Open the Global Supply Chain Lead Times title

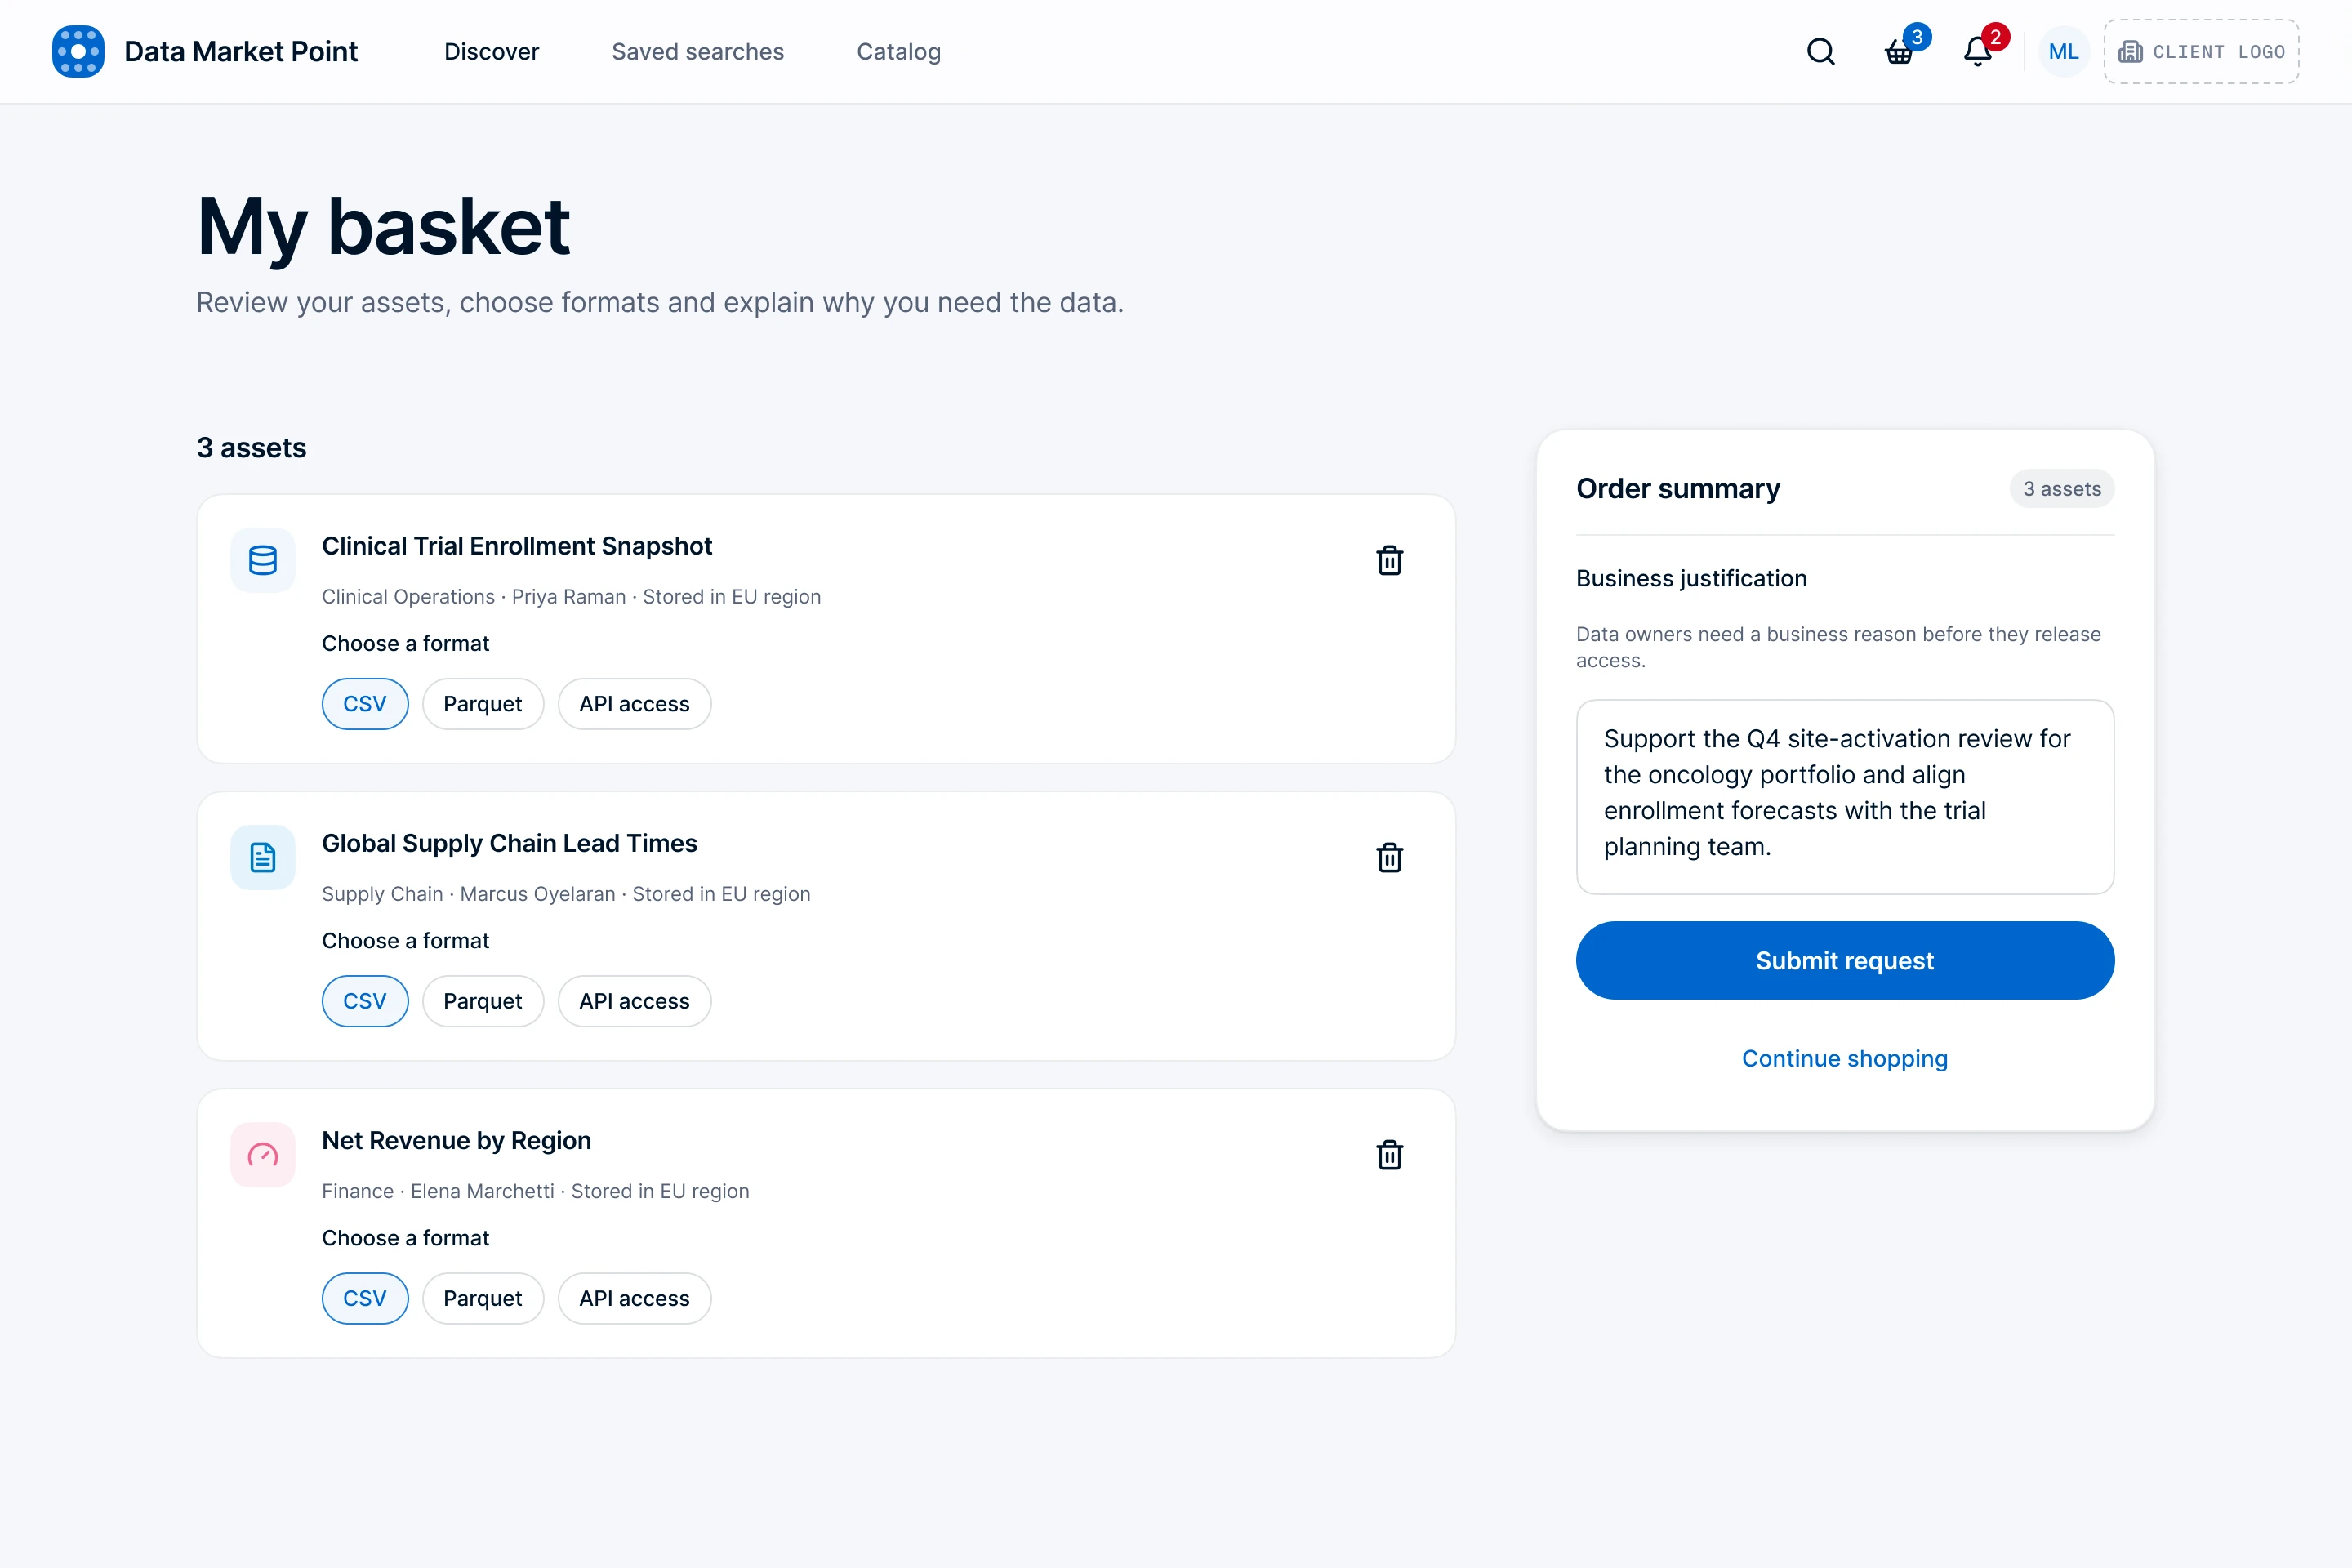[x=510, y=843]
